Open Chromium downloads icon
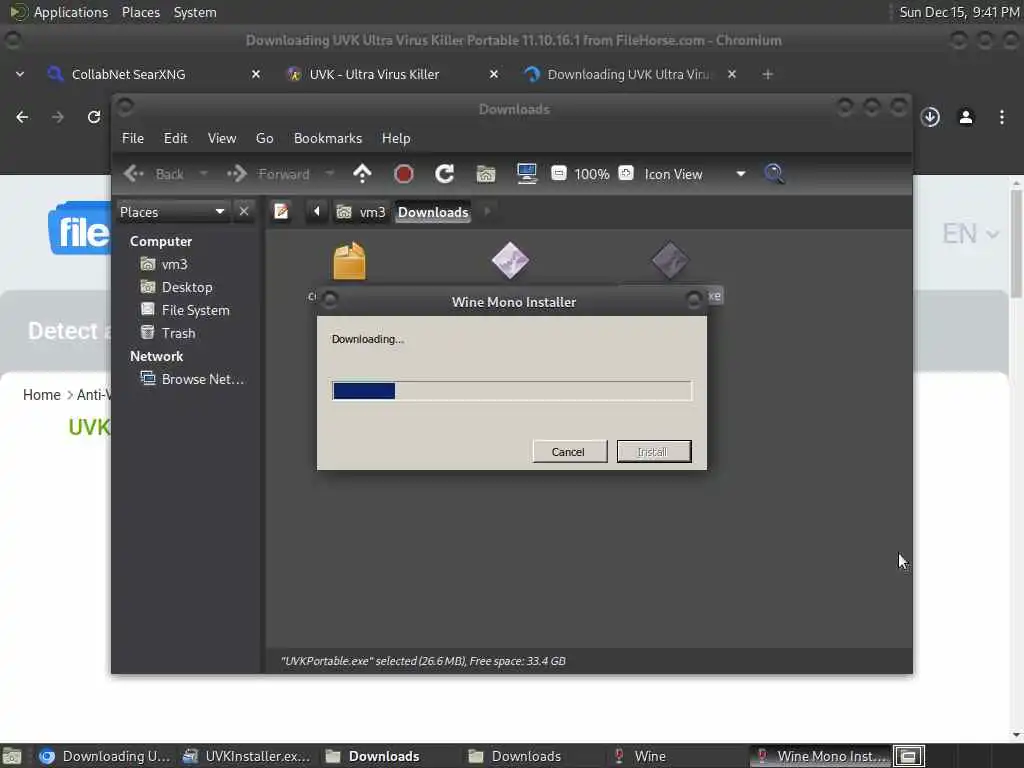The height and width of the screenshot is (768, 1024). (930, 117)
